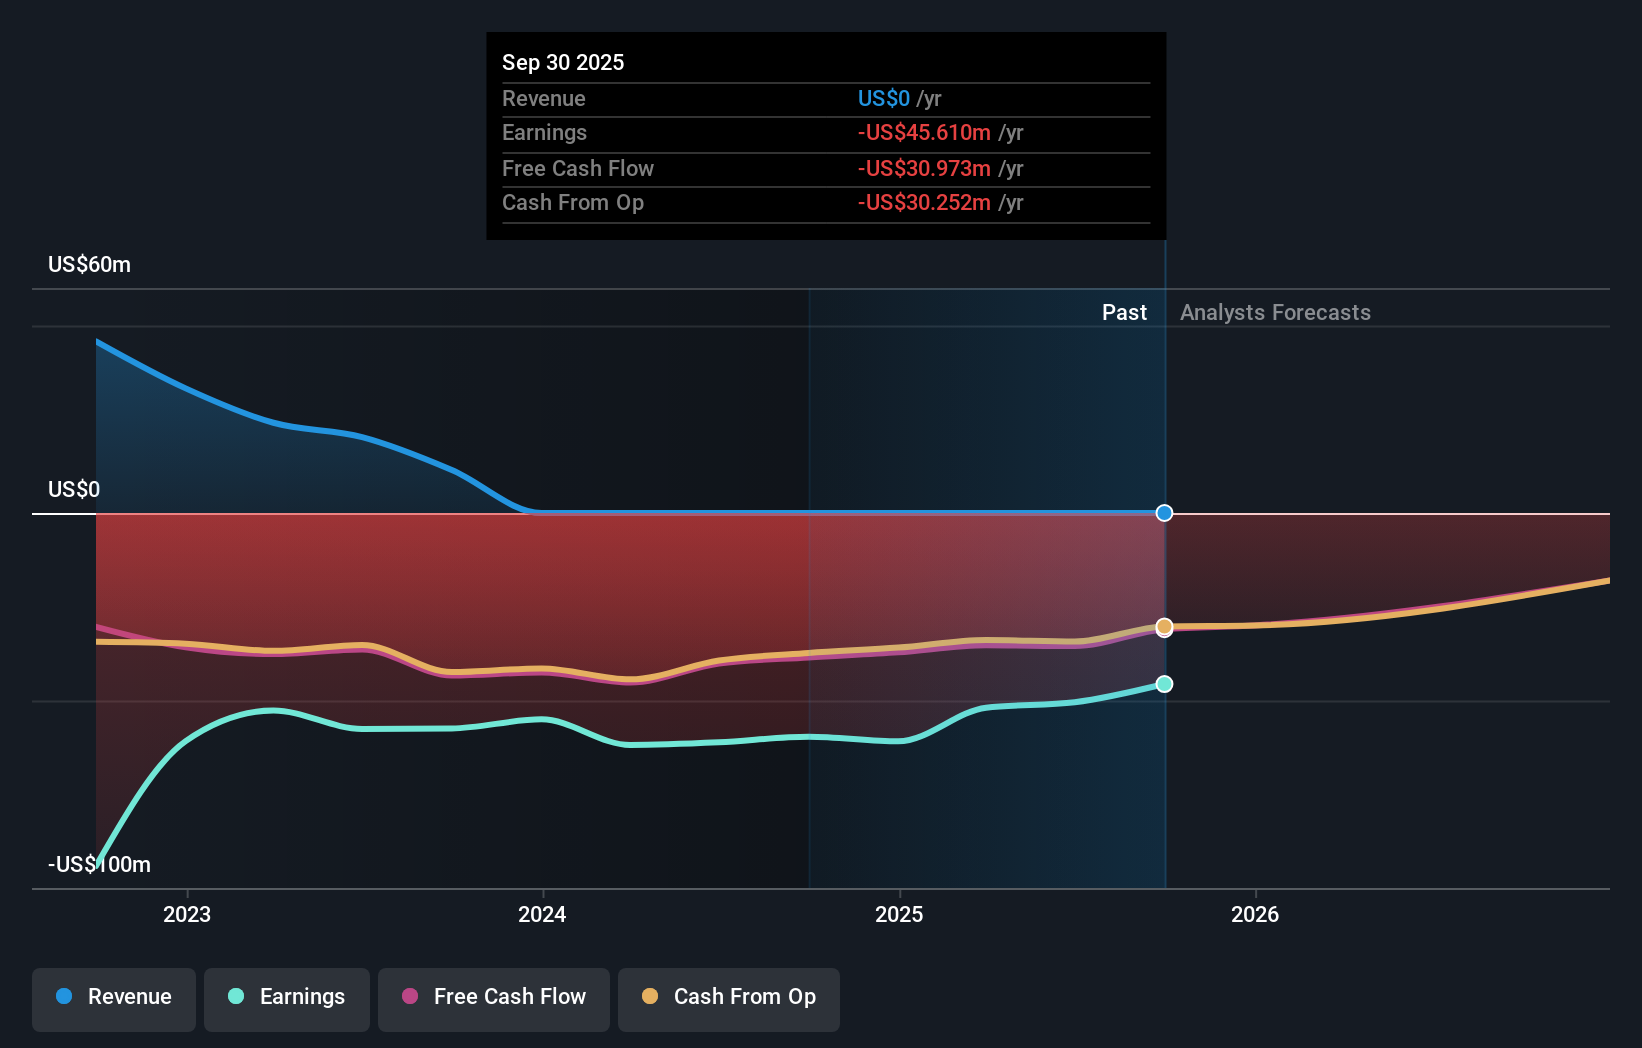
Task: Toggle the Cash From Op legend button
Action: click(x=729, y=999)
